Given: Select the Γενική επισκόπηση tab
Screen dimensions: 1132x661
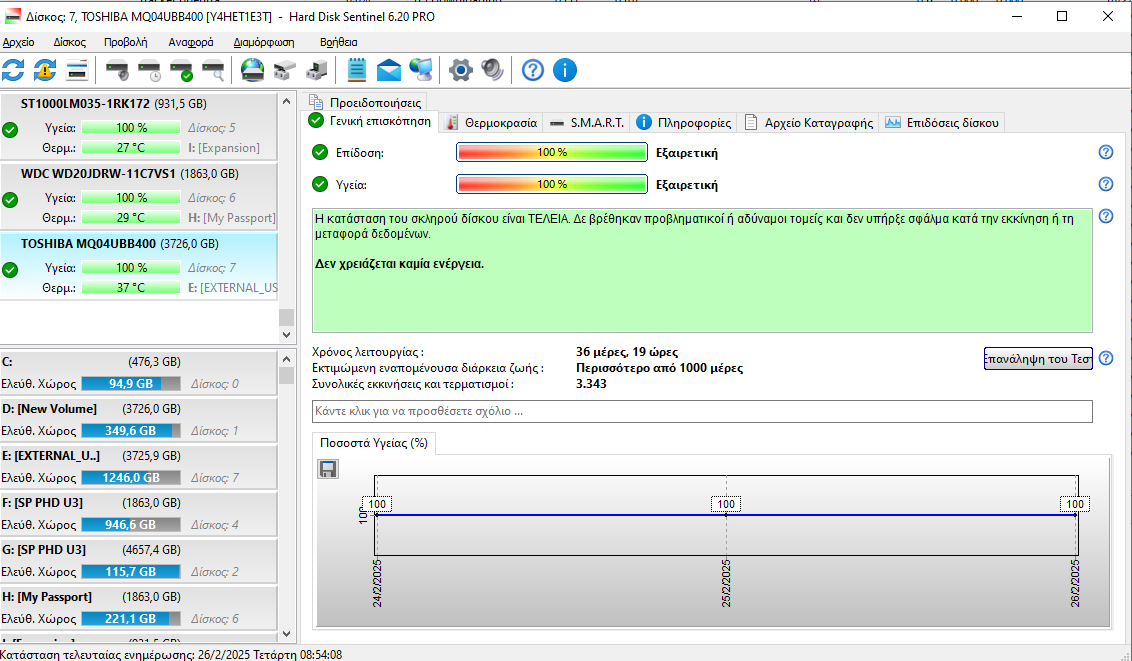Looking at the screenshot, I should tap(370, 121).
